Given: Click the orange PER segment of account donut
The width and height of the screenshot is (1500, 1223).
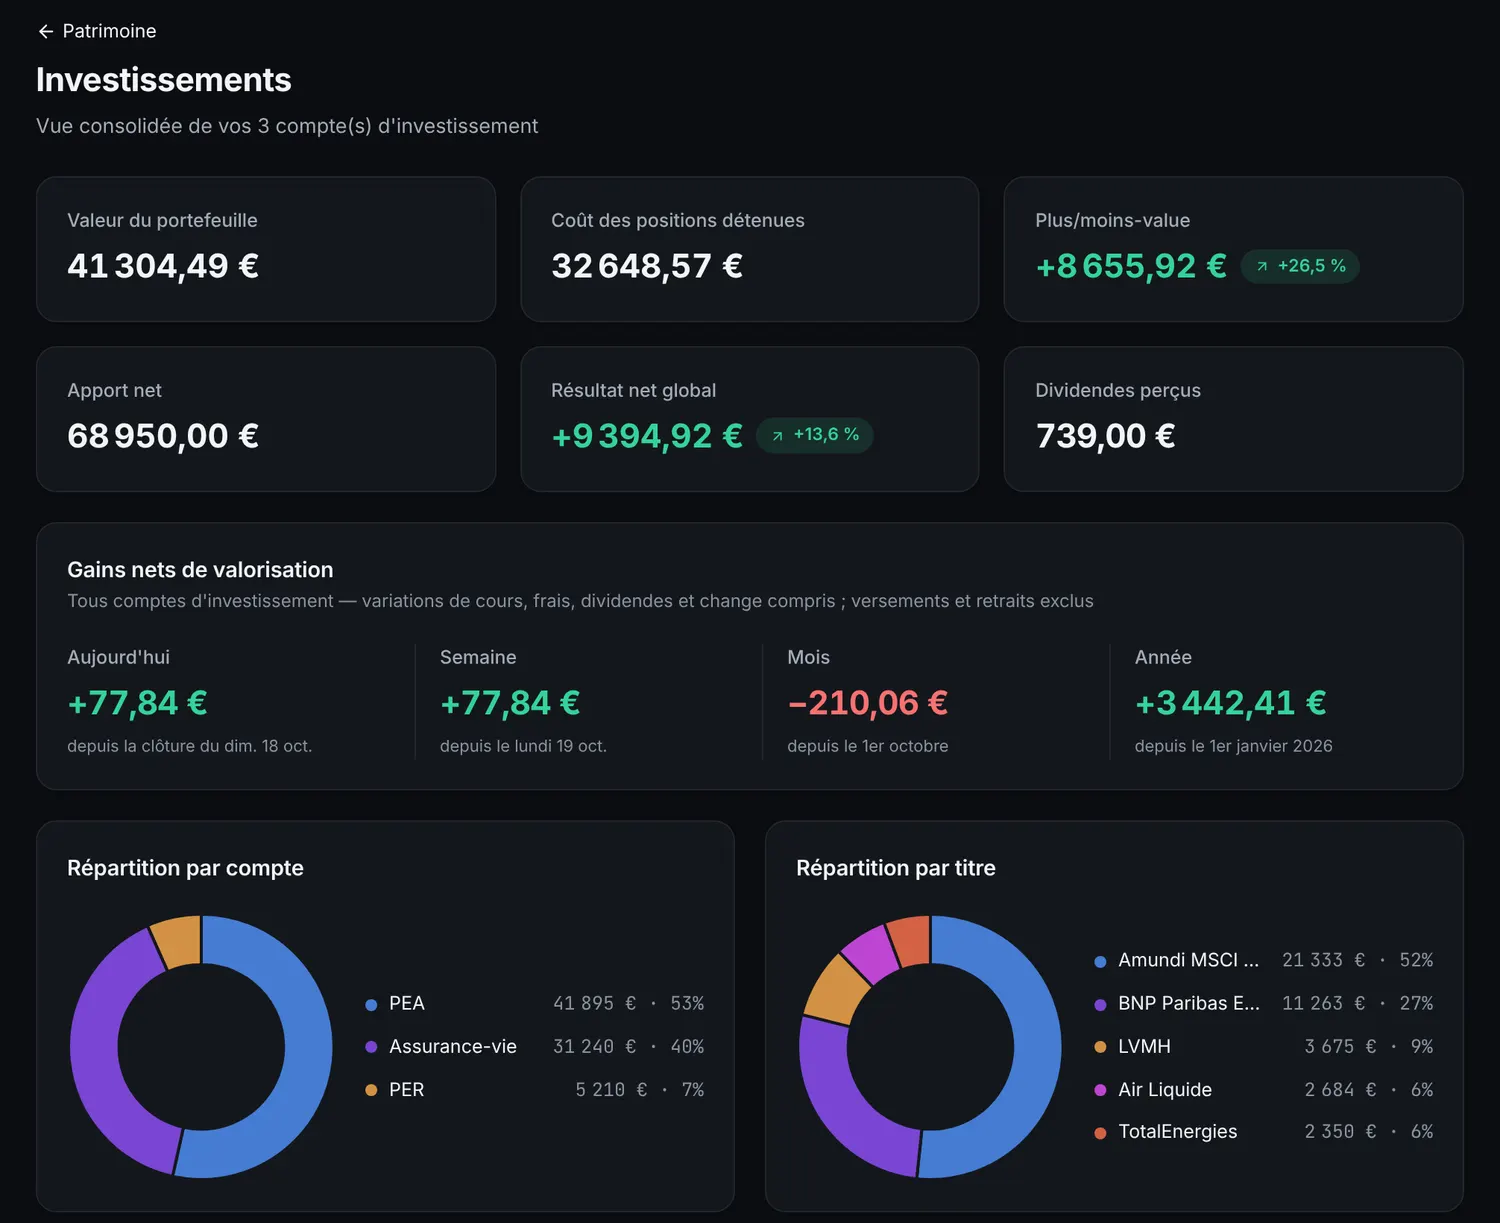Looking at the screenshot, I should [178, 942].
